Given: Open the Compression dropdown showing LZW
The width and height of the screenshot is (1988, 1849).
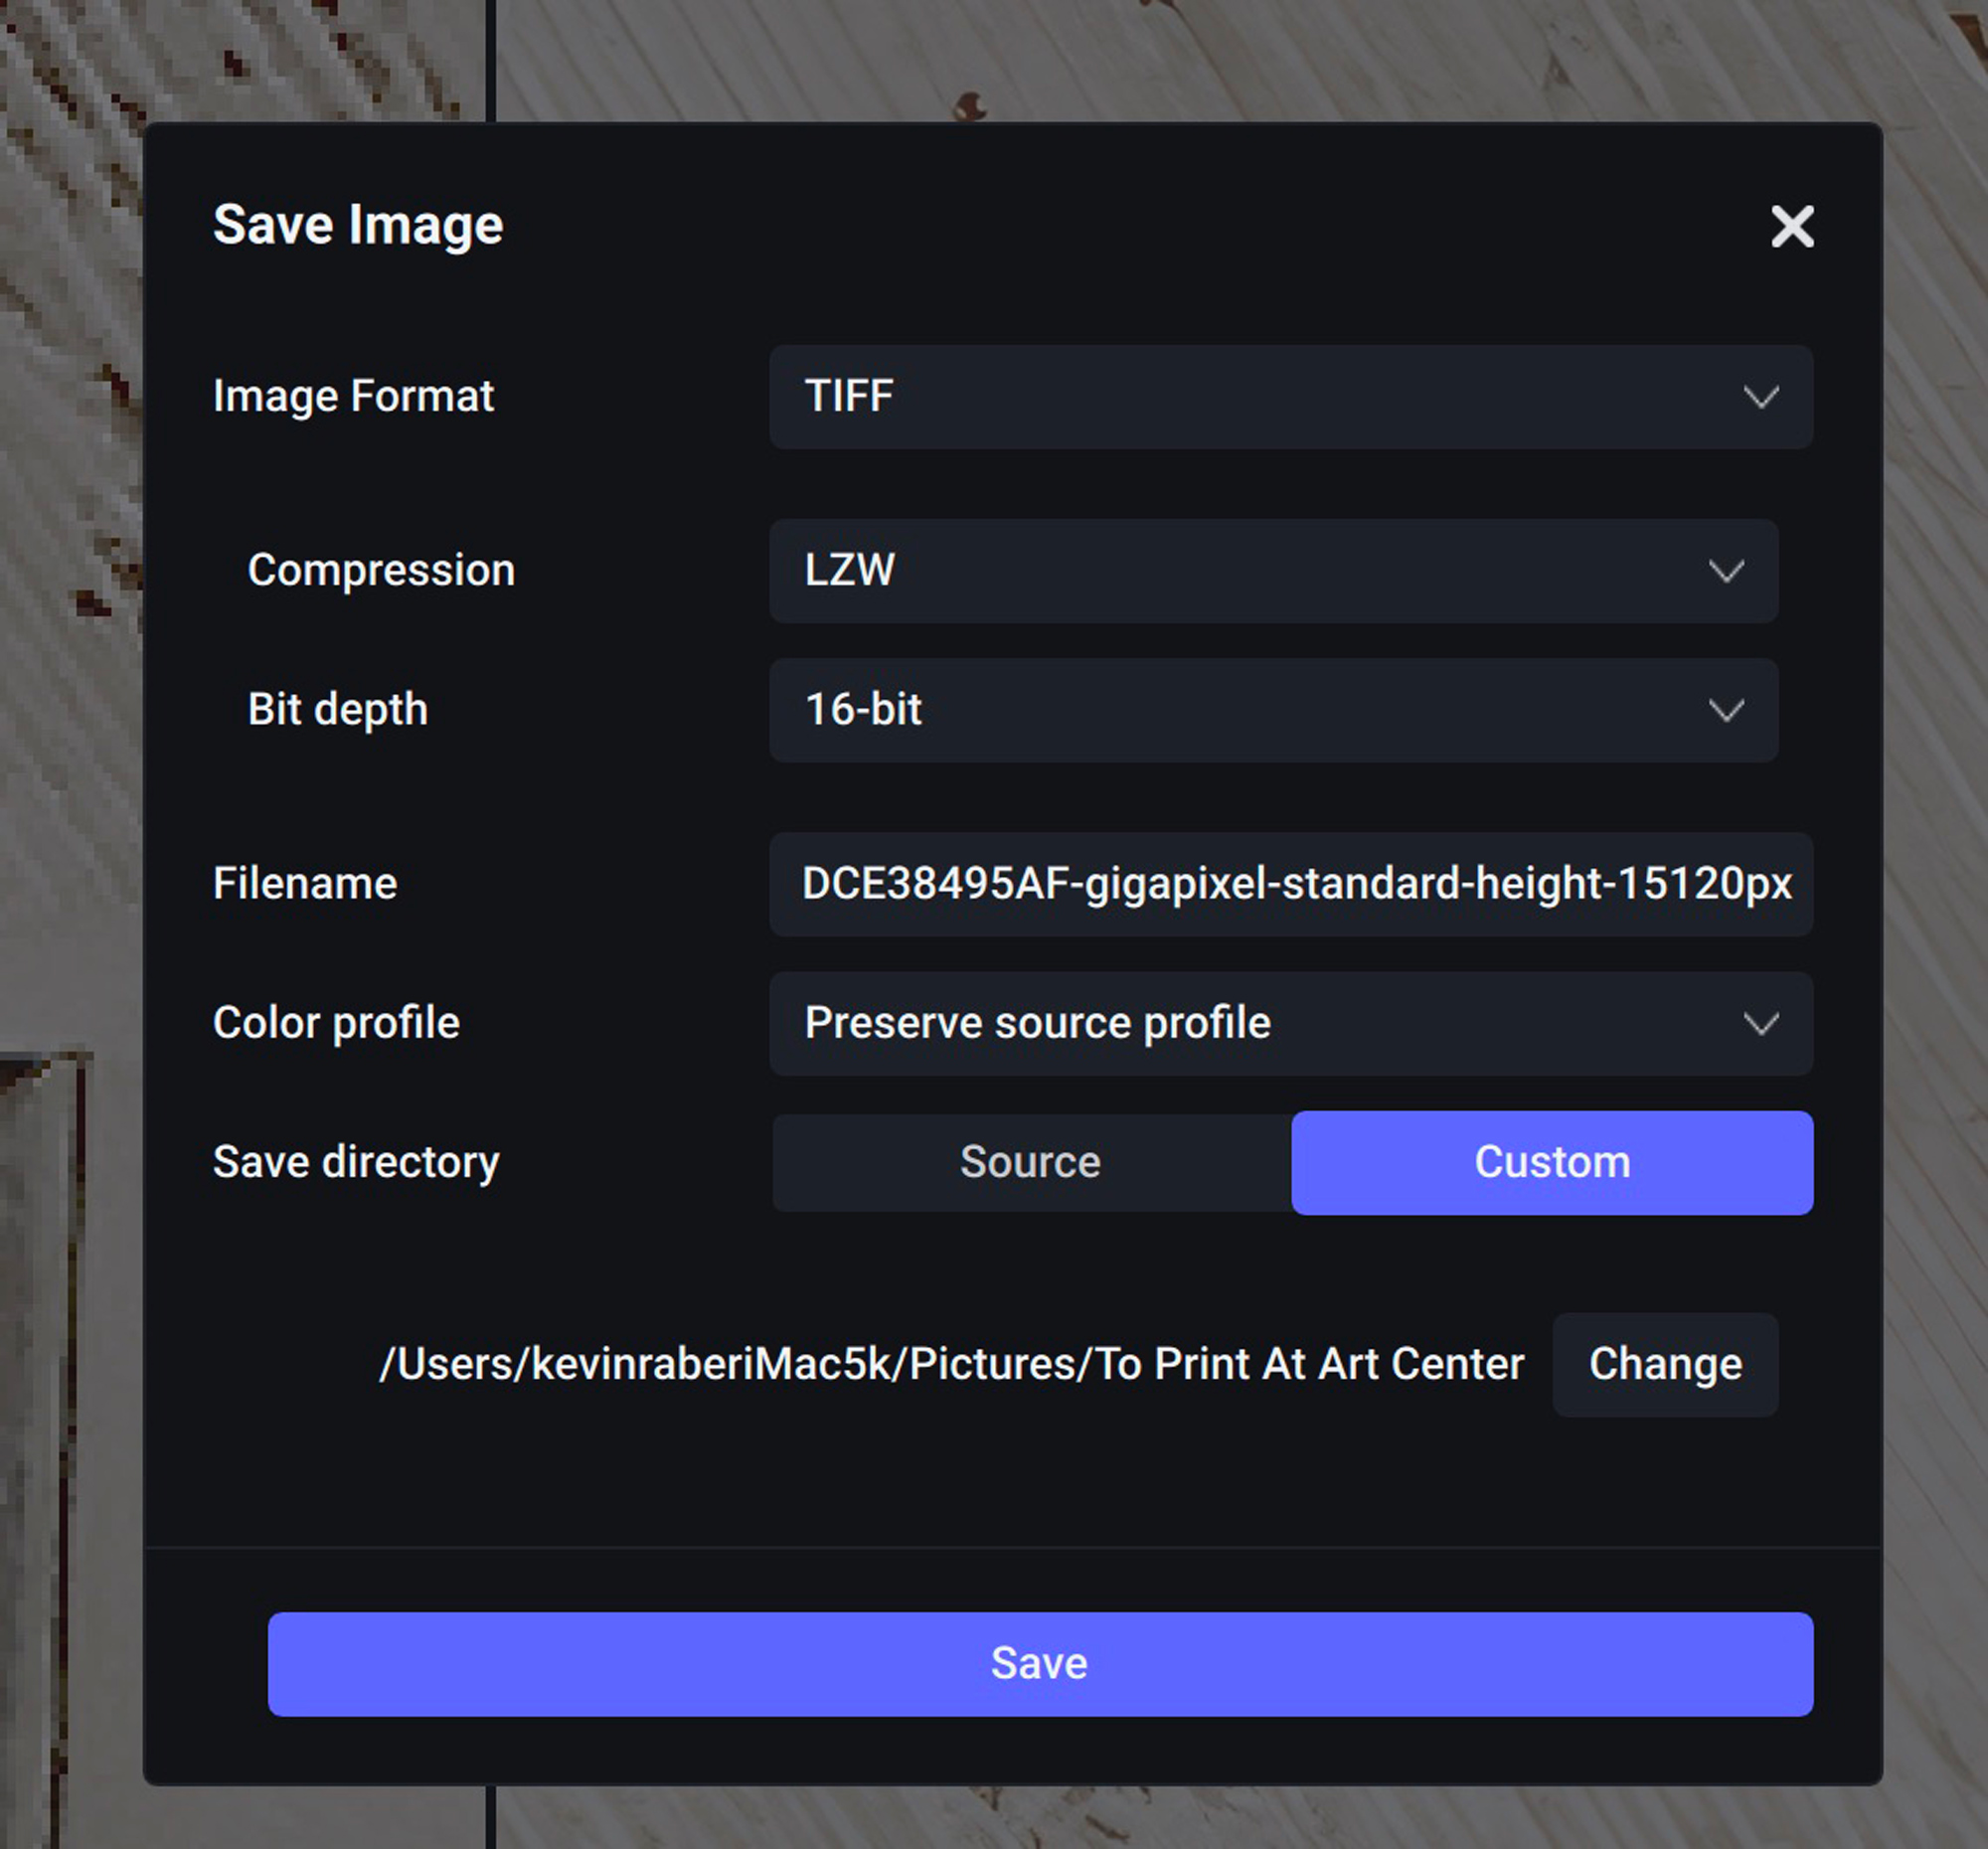Looking at the screenshot, I should pos(1273,570).
